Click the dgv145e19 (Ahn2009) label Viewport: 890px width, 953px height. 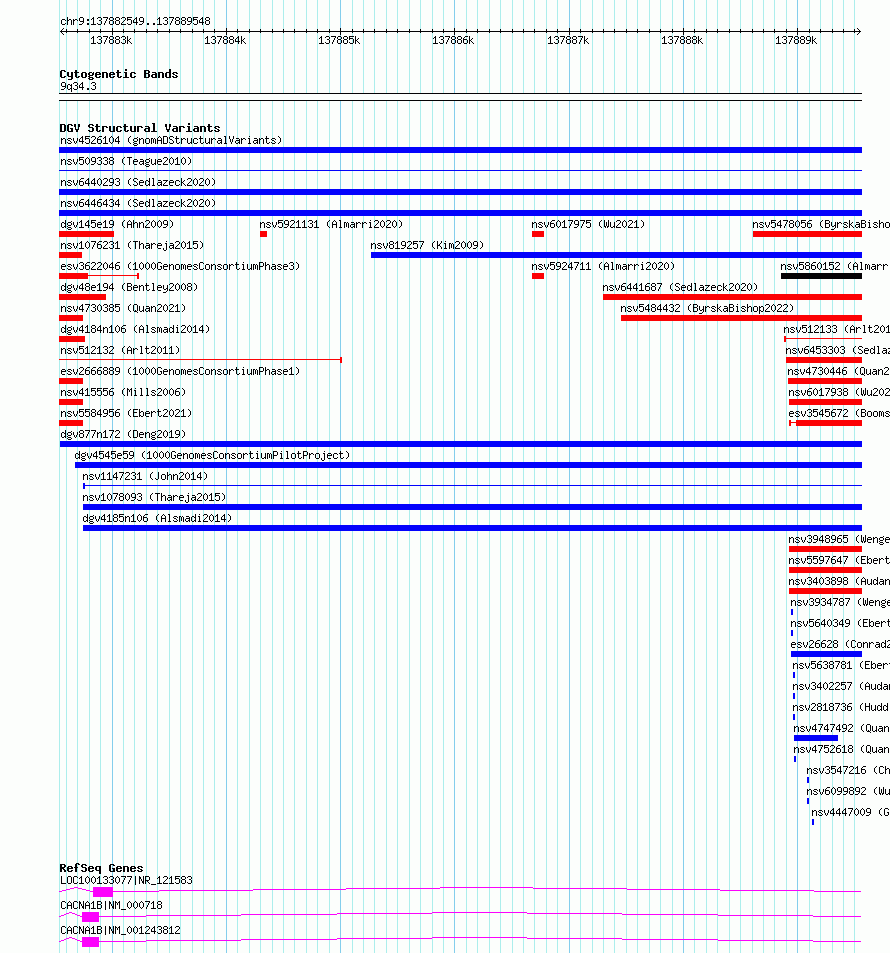(x=117, y=224)
